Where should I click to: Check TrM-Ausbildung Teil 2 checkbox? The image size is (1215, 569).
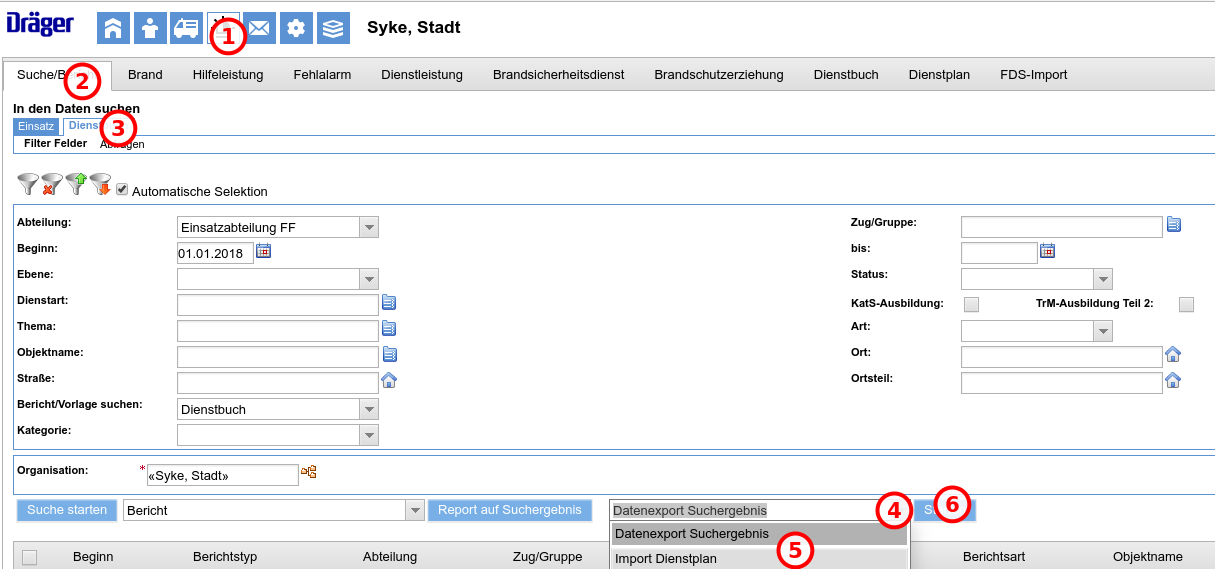click(x=1186, y=304)
